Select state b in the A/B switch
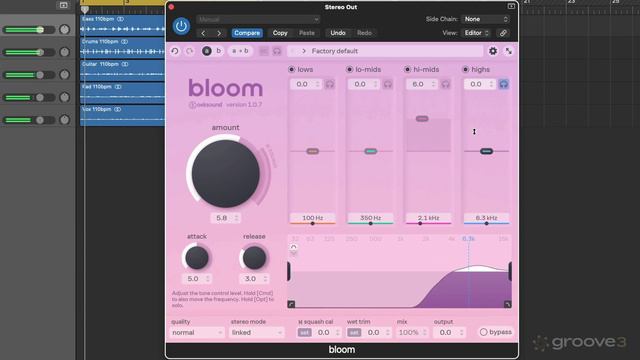Viewport: 640px width, 360px height. [x=218, y=51]
